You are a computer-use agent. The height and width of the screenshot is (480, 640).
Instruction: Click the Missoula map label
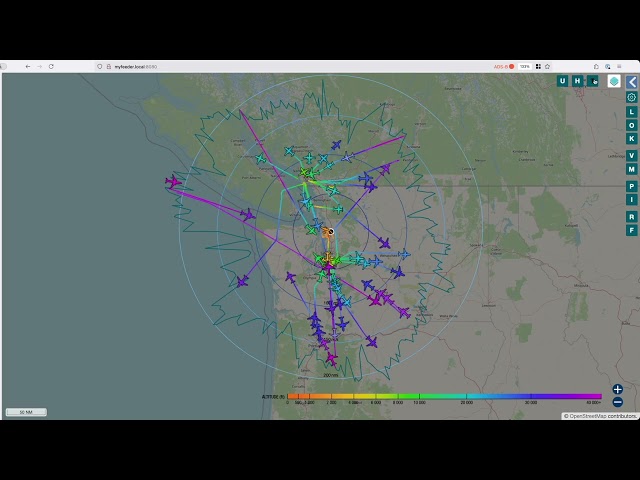pyautogui.click(x=582, y=286)
